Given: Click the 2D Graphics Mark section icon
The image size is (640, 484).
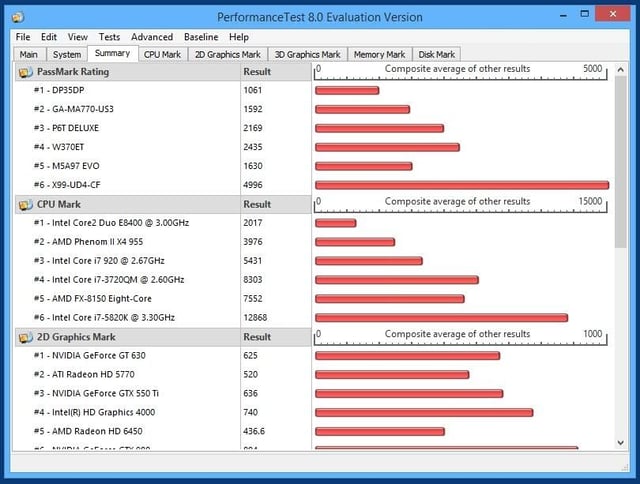Looking at the screenshot, I should point(25,337).
